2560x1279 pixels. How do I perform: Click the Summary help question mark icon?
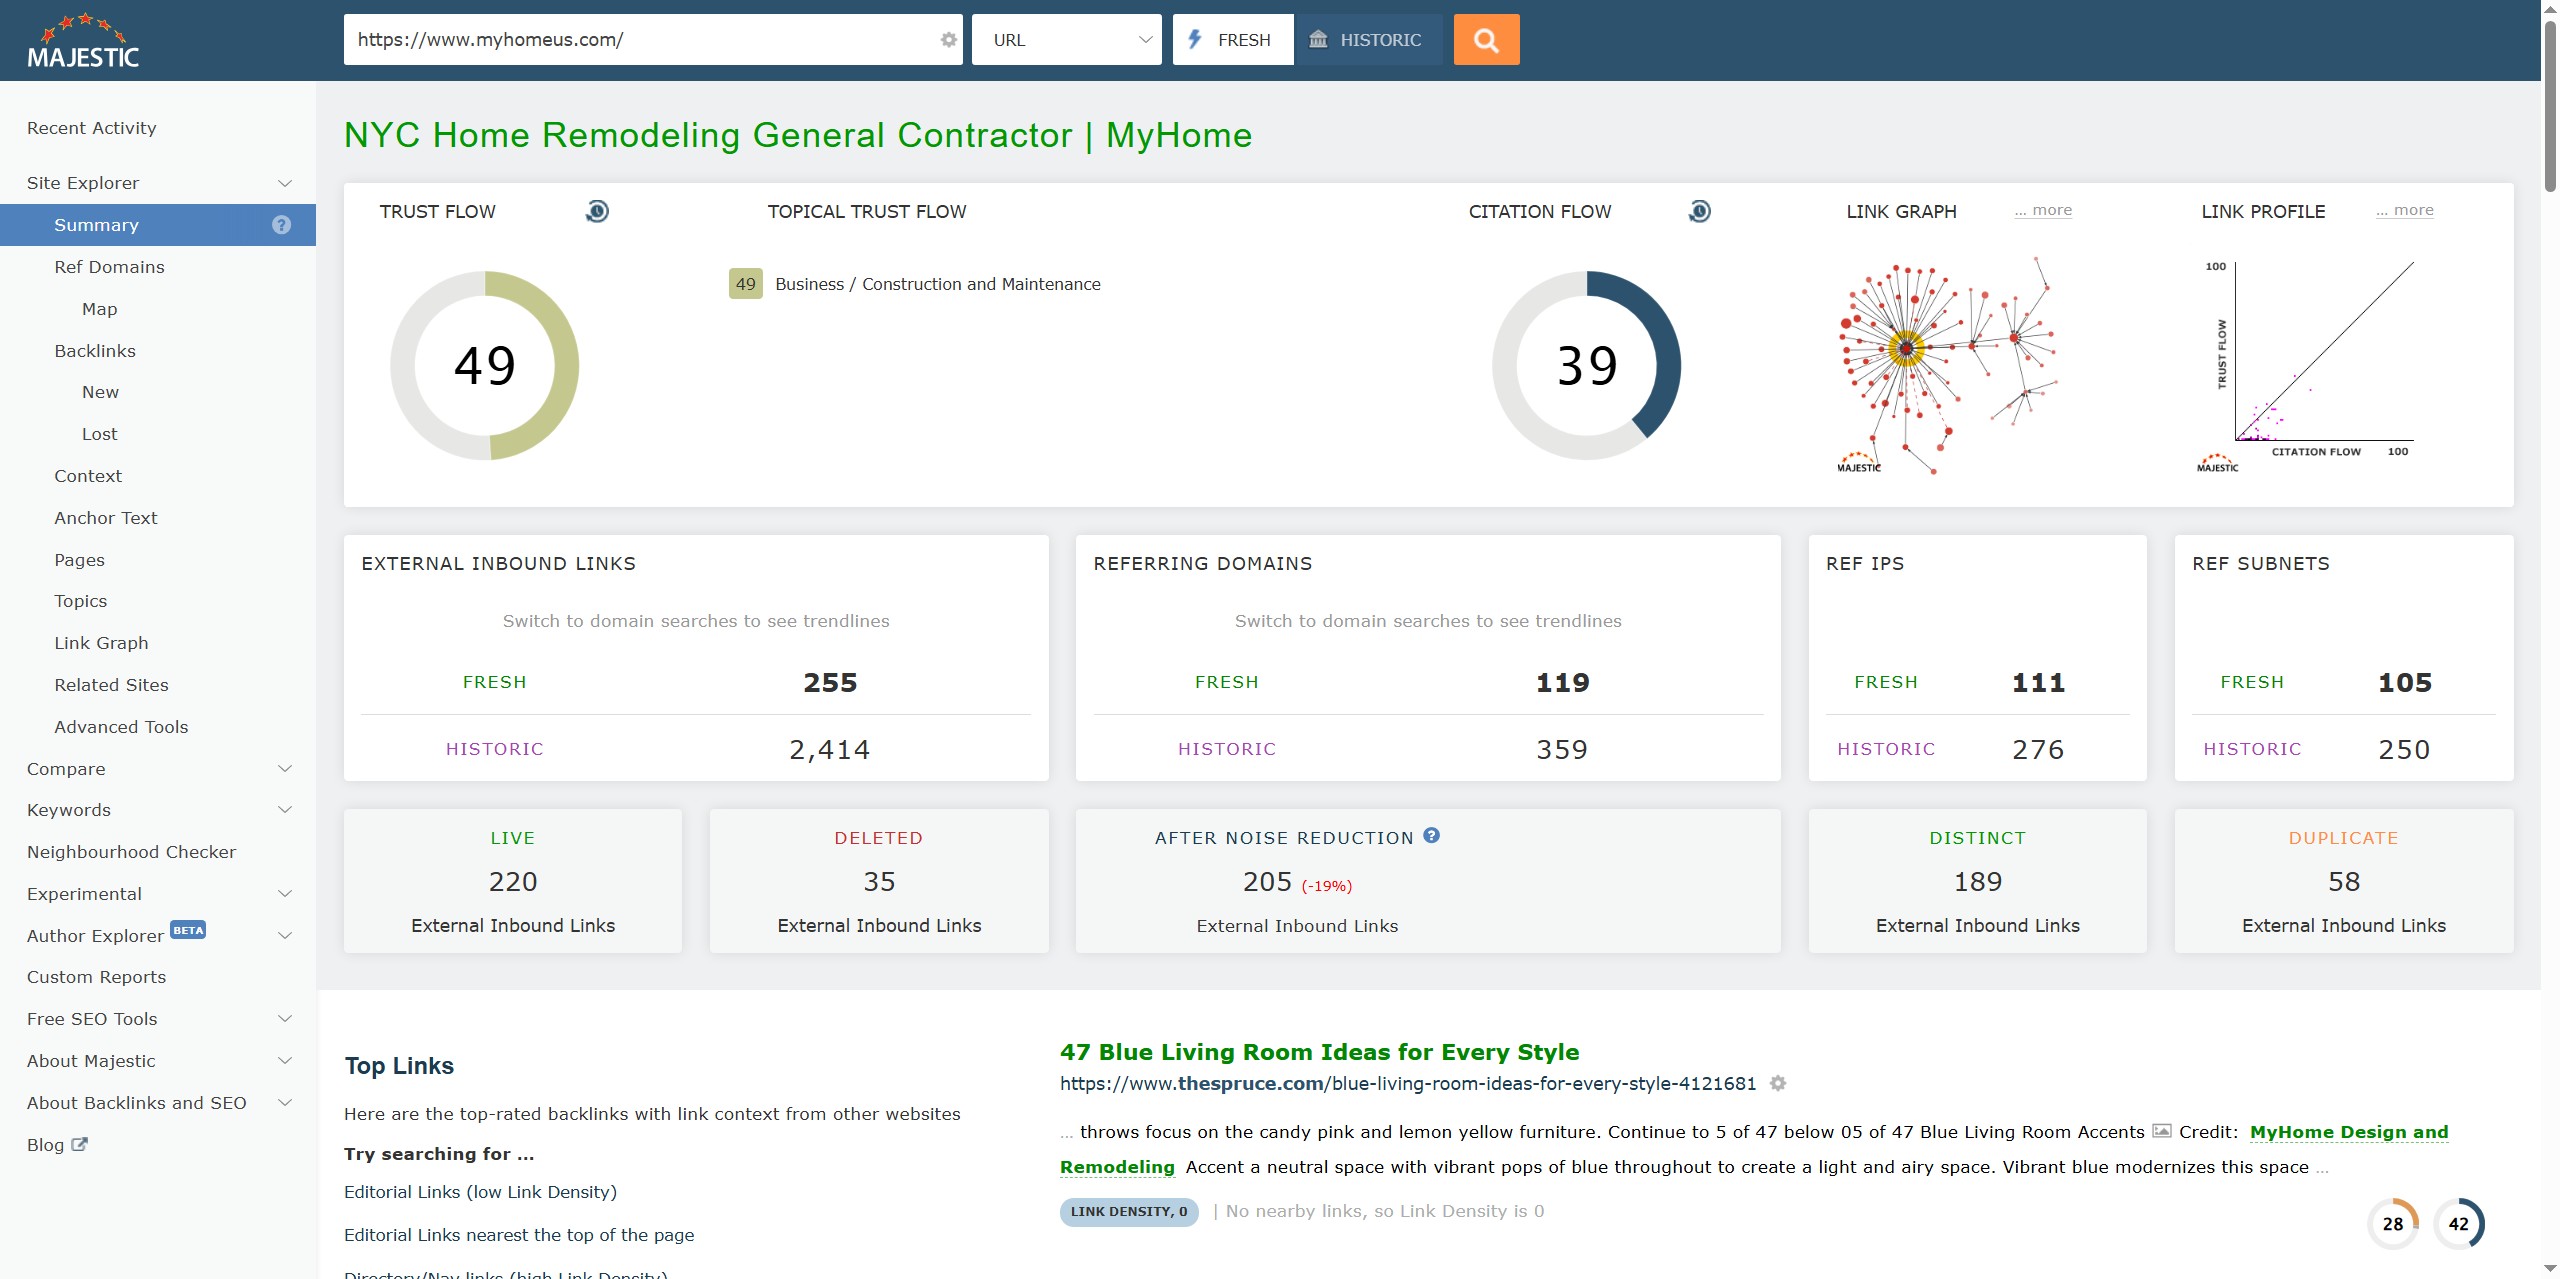(x=281, y=225)
